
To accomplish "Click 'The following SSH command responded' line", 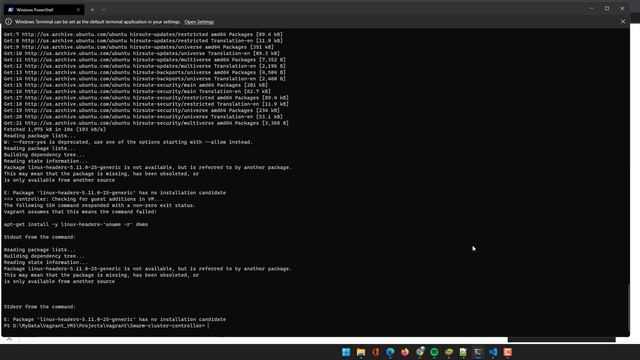I will 100,205.
